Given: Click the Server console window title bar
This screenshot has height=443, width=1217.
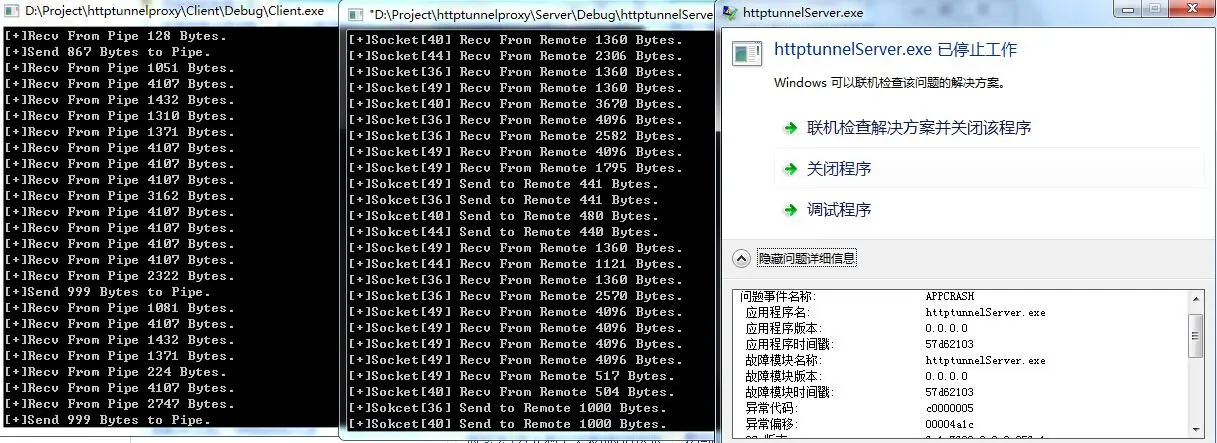Looking at the screenshot, I should pos(528,14).
